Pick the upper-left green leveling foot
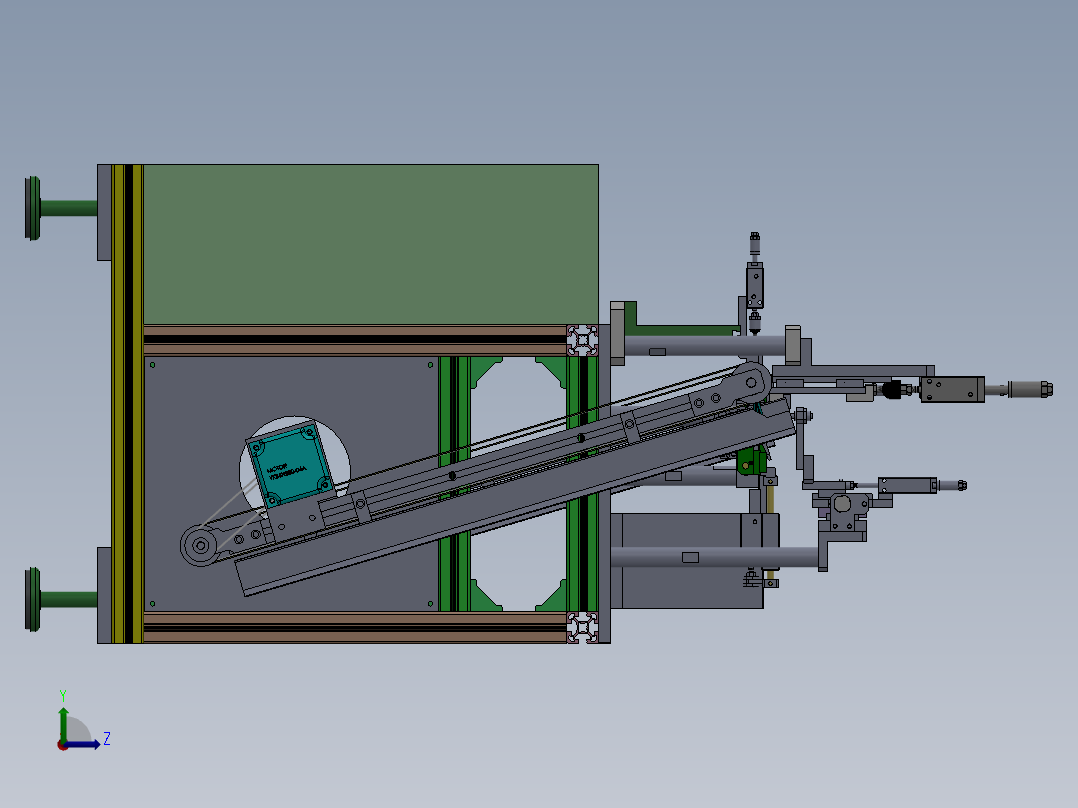The height and width of the screenshot is (808, 1078). click(x=60, y=208)
